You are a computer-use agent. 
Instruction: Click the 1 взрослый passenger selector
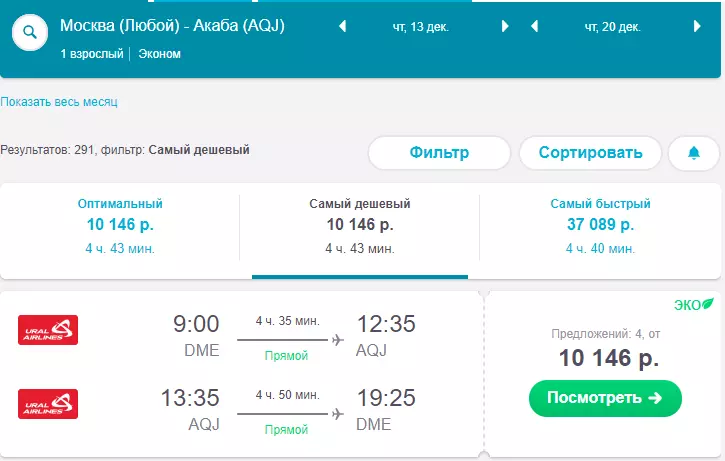(x=92, y=54)
